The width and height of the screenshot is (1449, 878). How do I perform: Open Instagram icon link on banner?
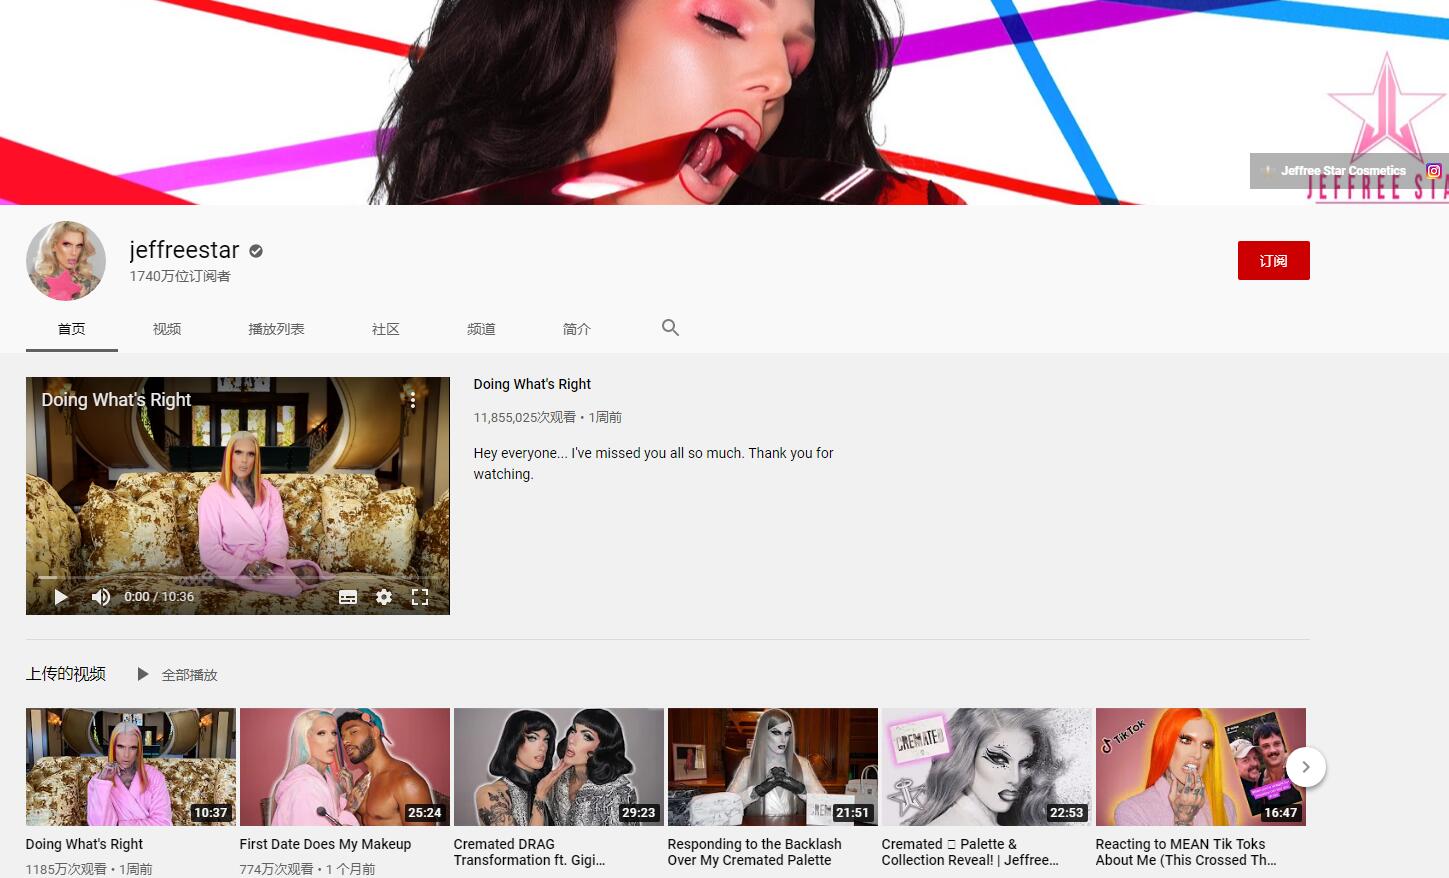1433,171
